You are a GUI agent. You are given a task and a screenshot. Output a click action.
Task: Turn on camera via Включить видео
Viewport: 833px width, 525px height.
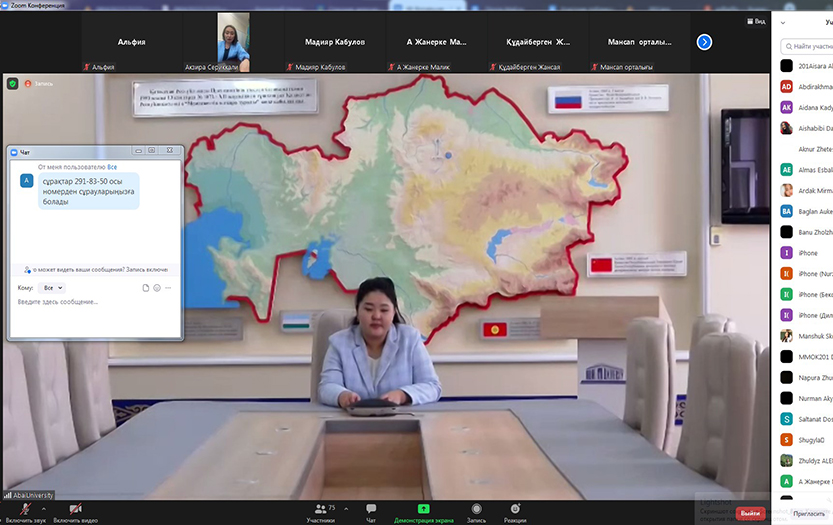point(74,509)
